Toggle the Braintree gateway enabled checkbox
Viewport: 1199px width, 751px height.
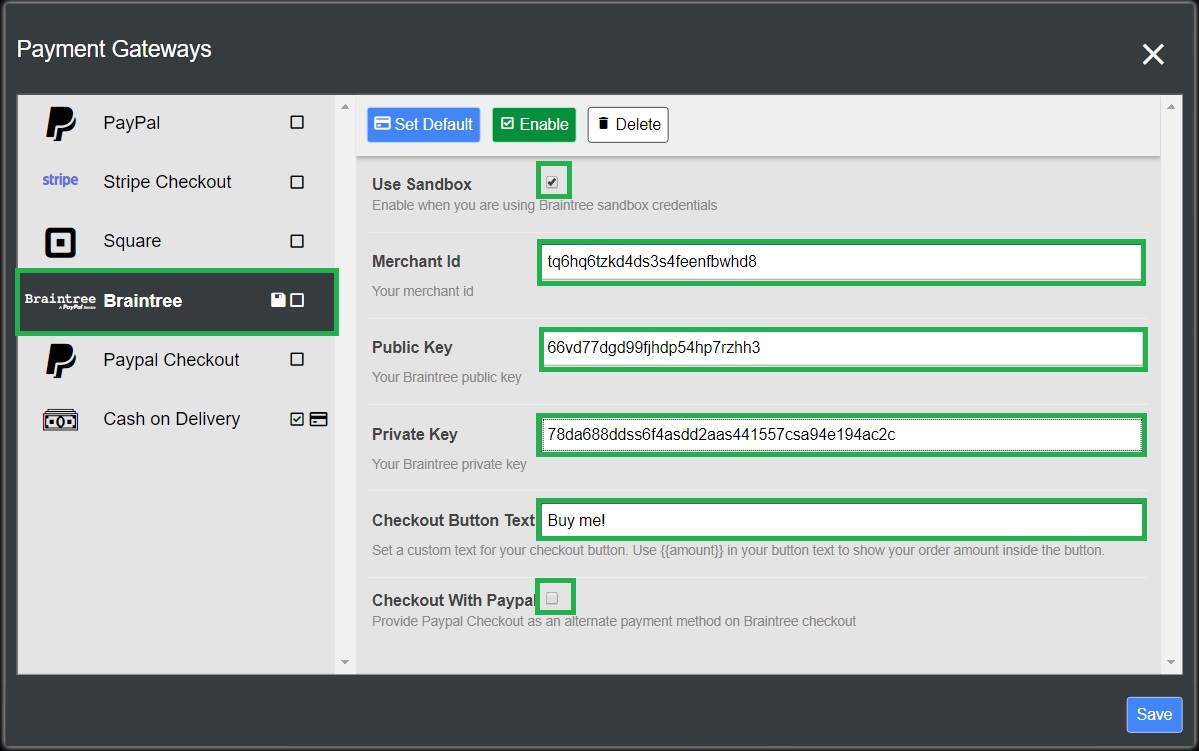[x=297, y=301]
